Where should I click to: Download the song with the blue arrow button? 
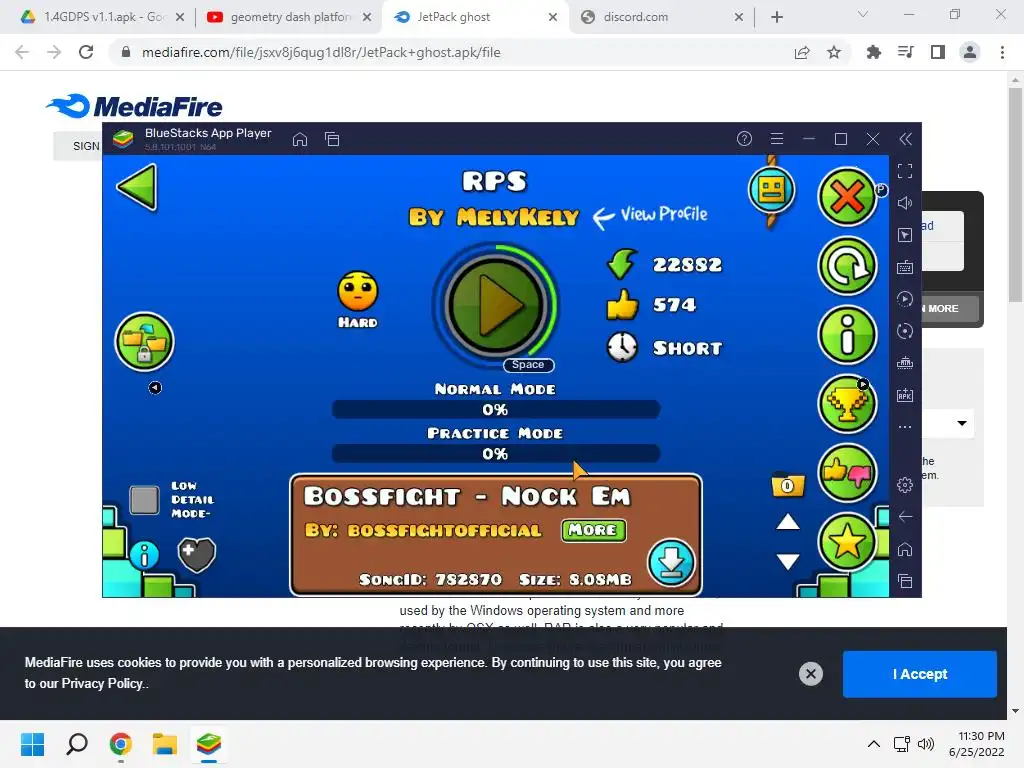pyautogui.click(x=671, y=562)
